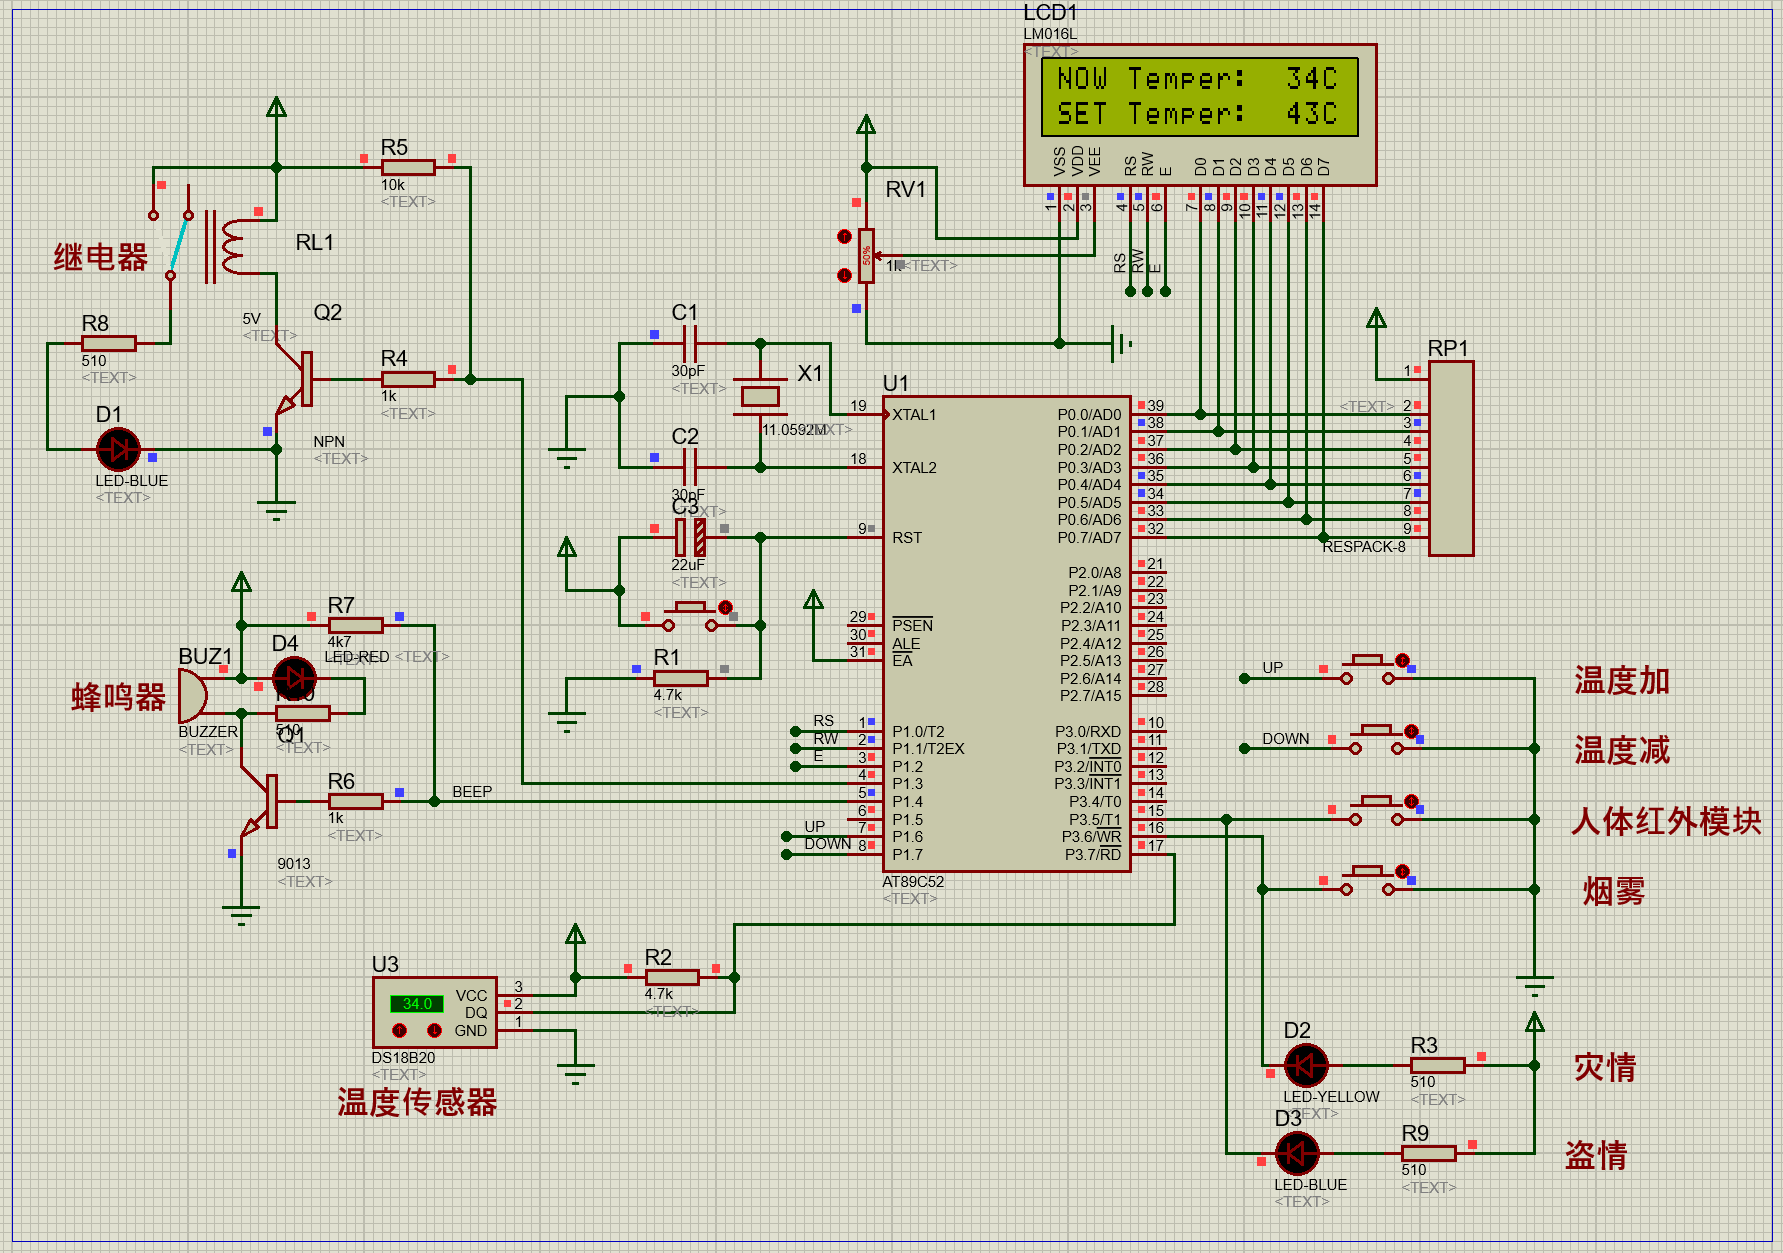Click the 温度减 label

[1622, 750]
